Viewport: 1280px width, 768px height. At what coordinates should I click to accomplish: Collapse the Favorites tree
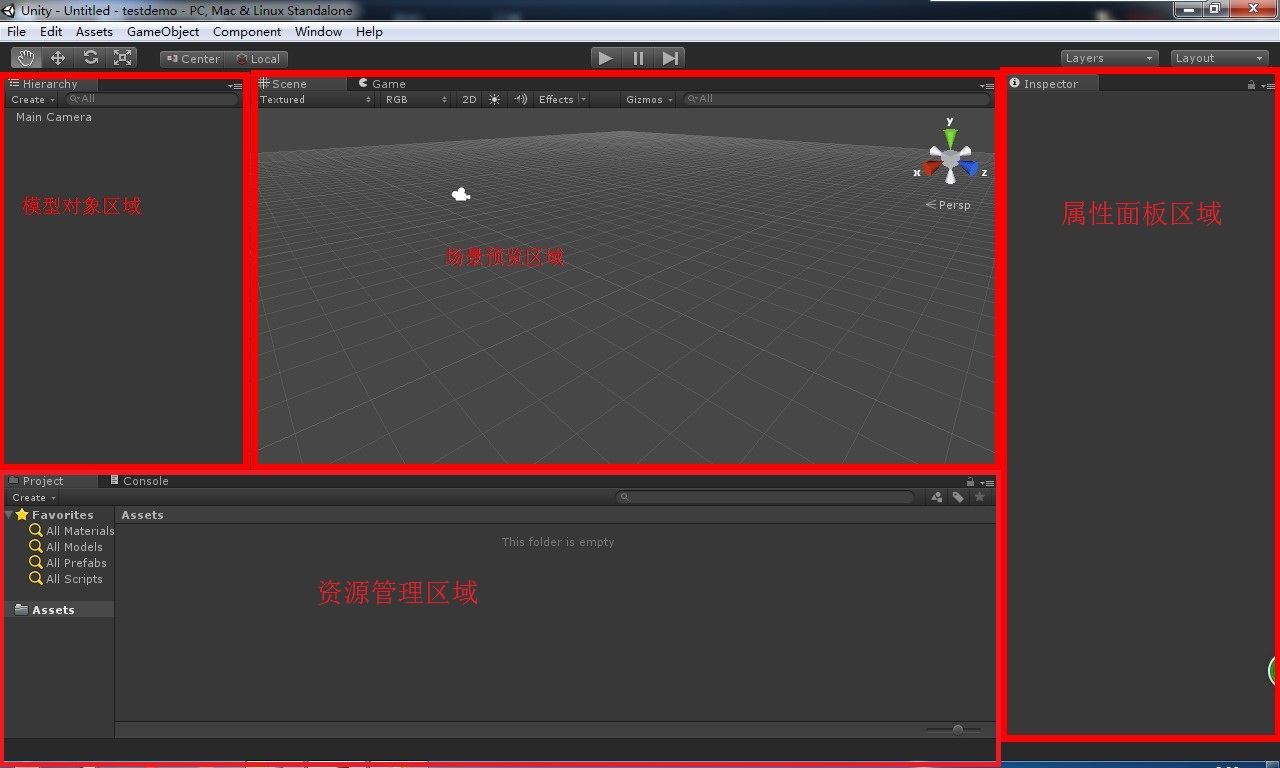click(9, 515)
